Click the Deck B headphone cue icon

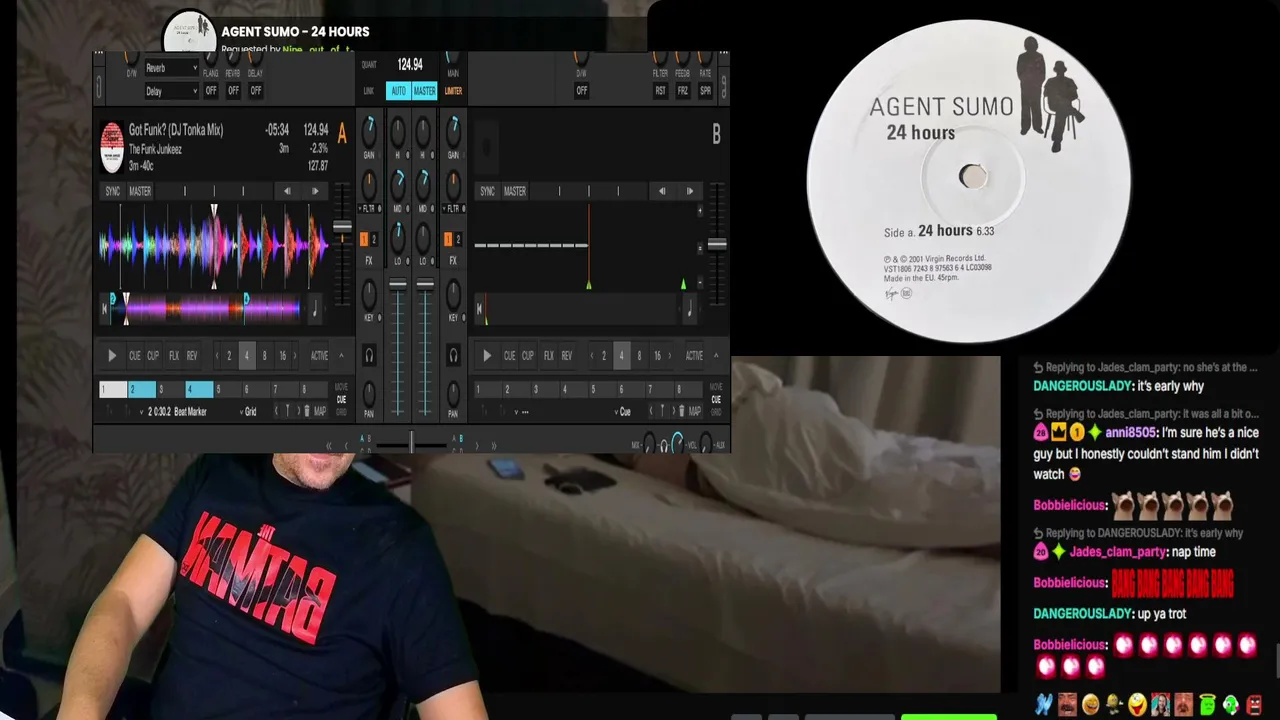pos(453,355)
